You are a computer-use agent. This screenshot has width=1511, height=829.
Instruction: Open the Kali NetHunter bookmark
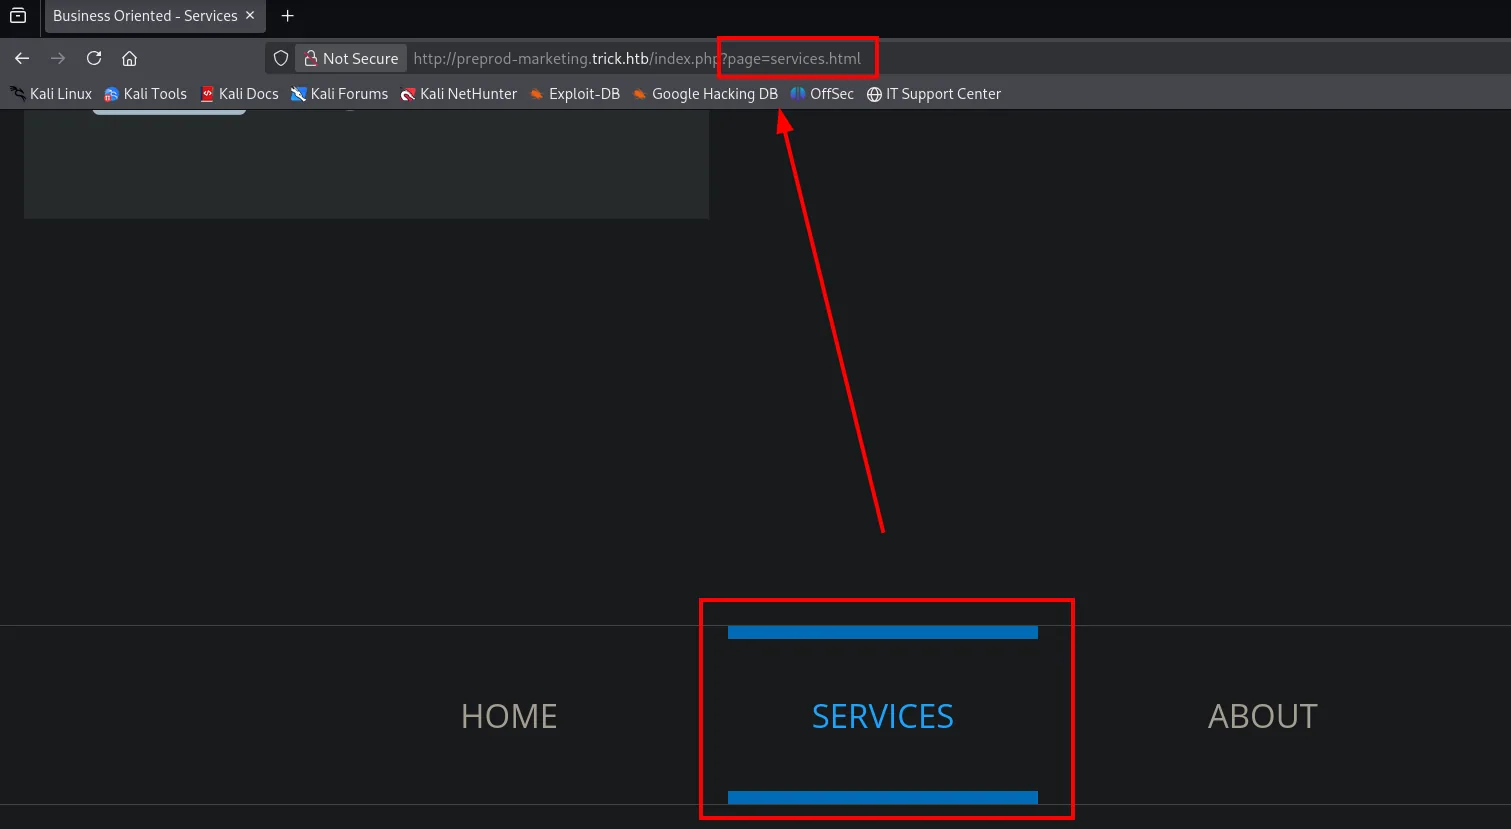tap(459, 94)
